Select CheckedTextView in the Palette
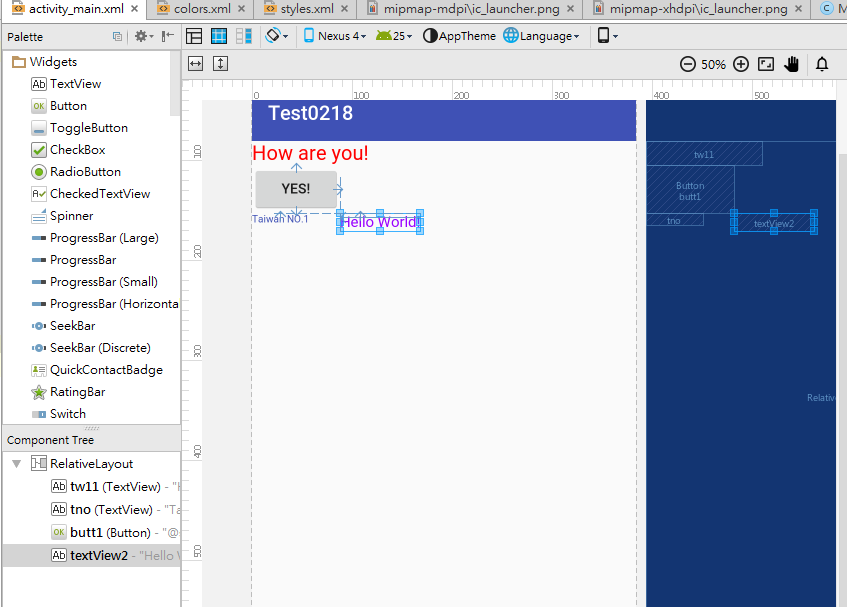 coord(100,194)
